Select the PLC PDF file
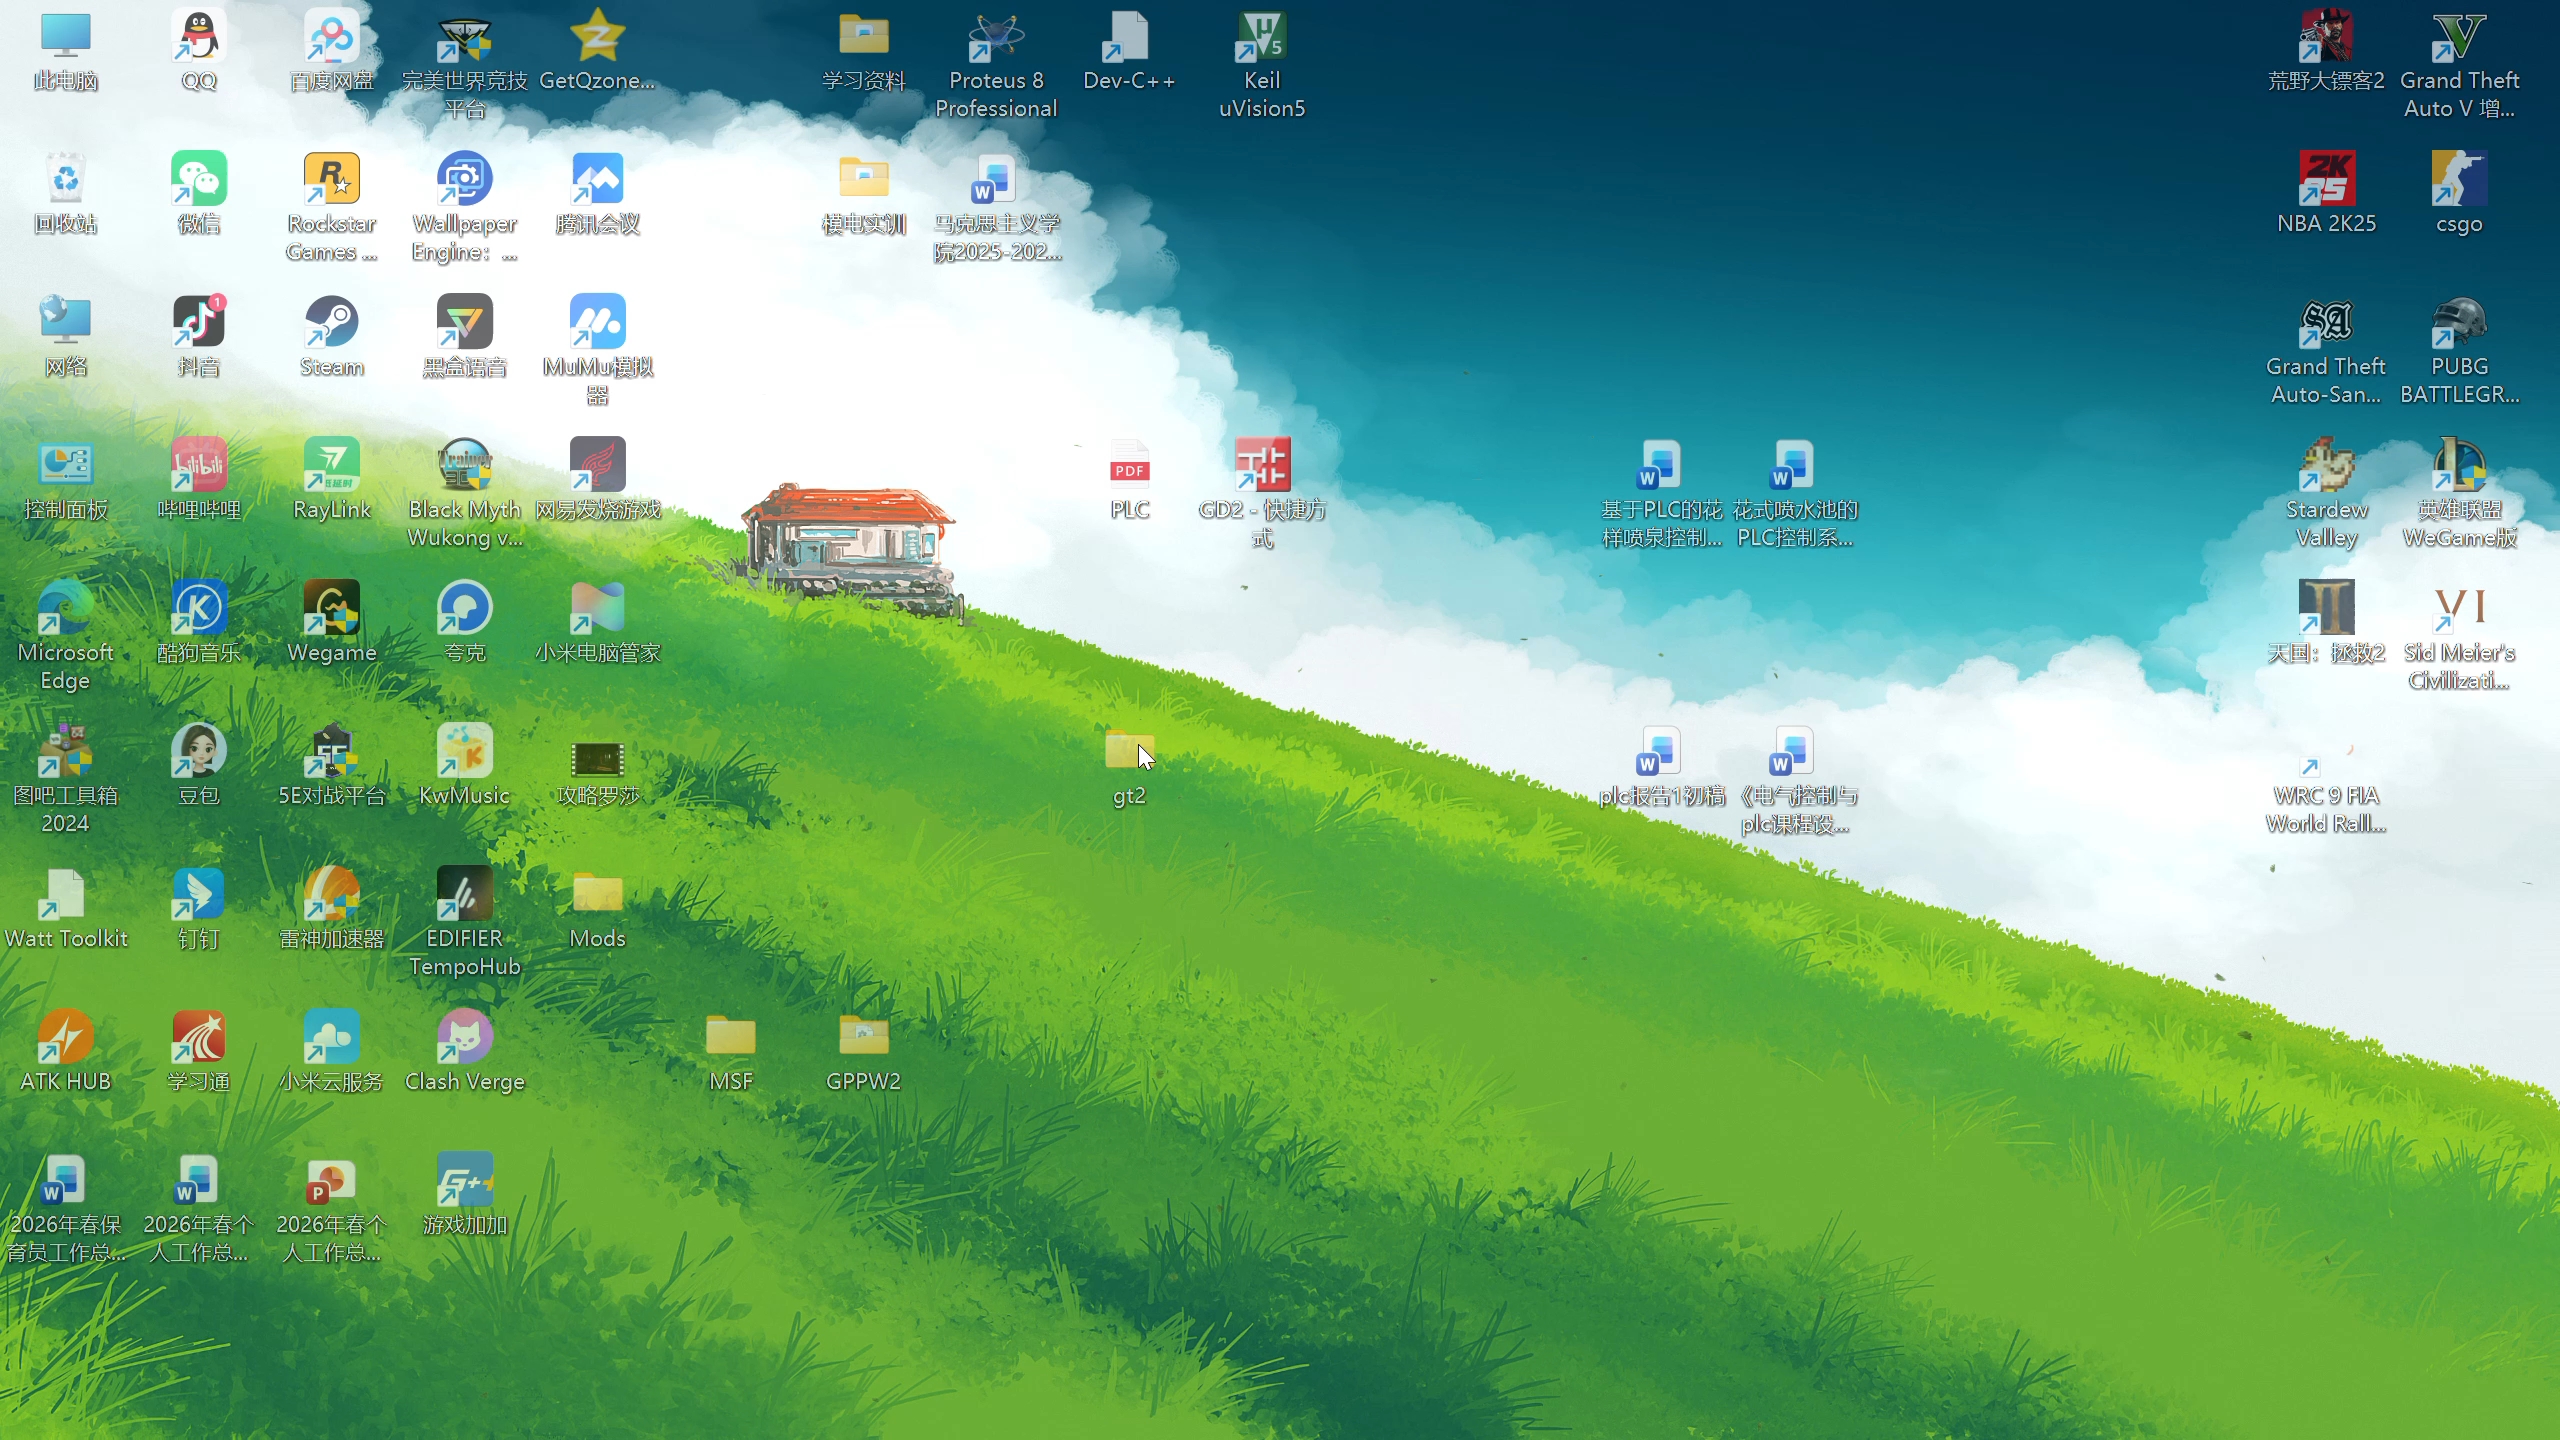Viewport: 2560px width, 1440px height. click(1129, 466)
